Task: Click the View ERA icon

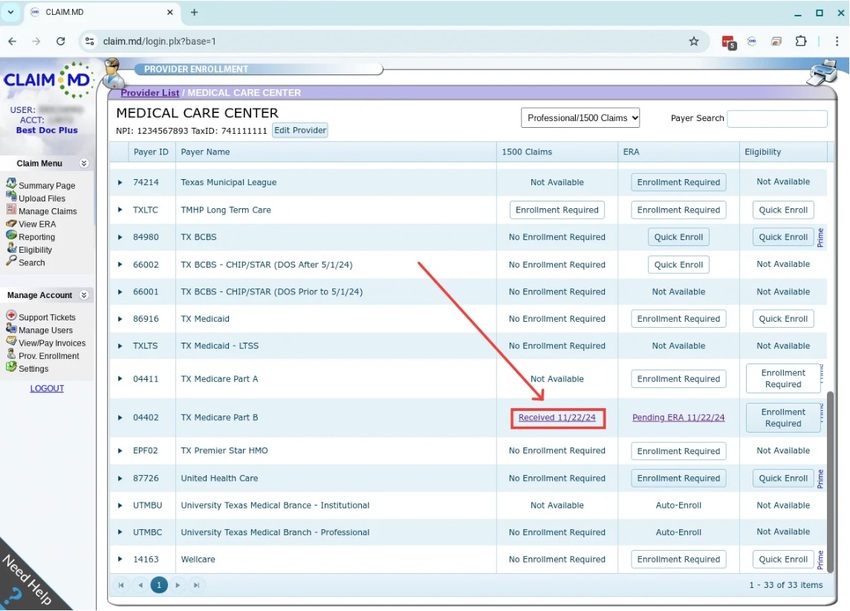Action: pos(11,223)
